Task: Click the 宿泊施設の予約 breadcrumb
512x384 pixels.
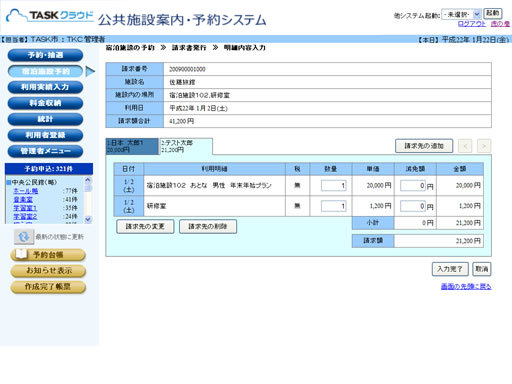Action: [130, 48]
